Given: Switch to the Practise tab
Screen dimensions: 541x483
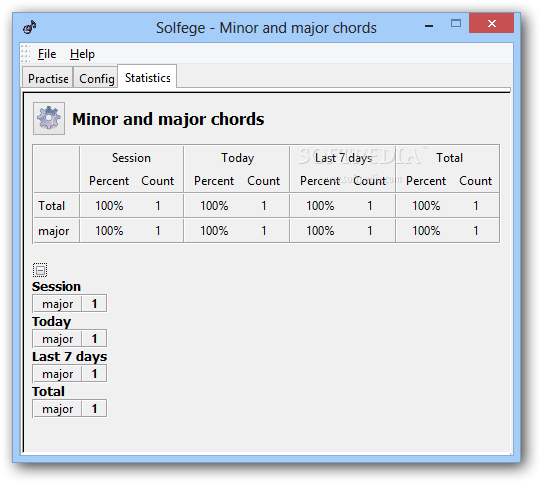Looking at the screenshot, I should [48, 79].
